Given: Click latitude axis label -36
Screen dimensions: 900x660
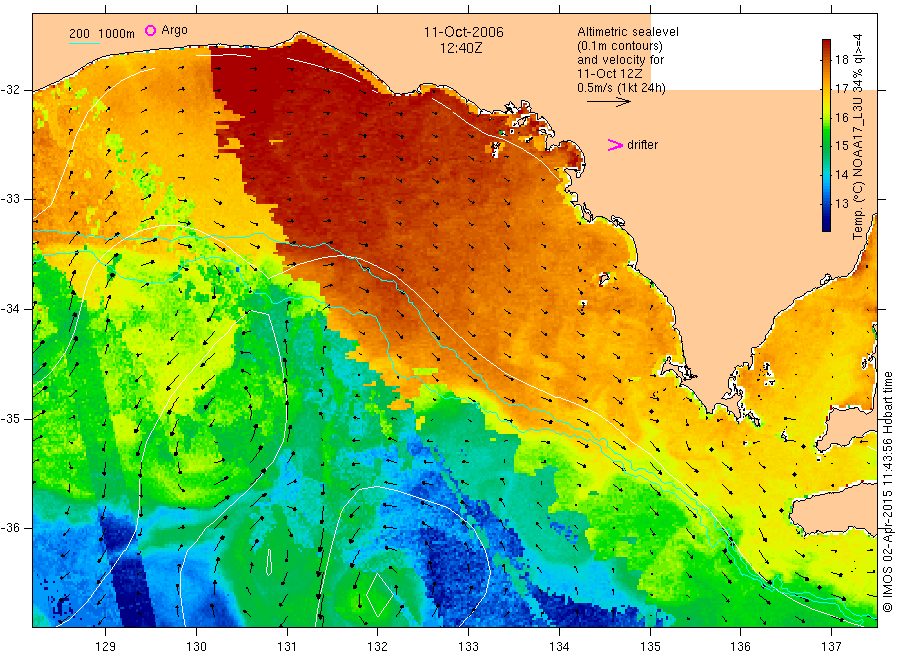Looking at the screenshot, I should (10, 527).
